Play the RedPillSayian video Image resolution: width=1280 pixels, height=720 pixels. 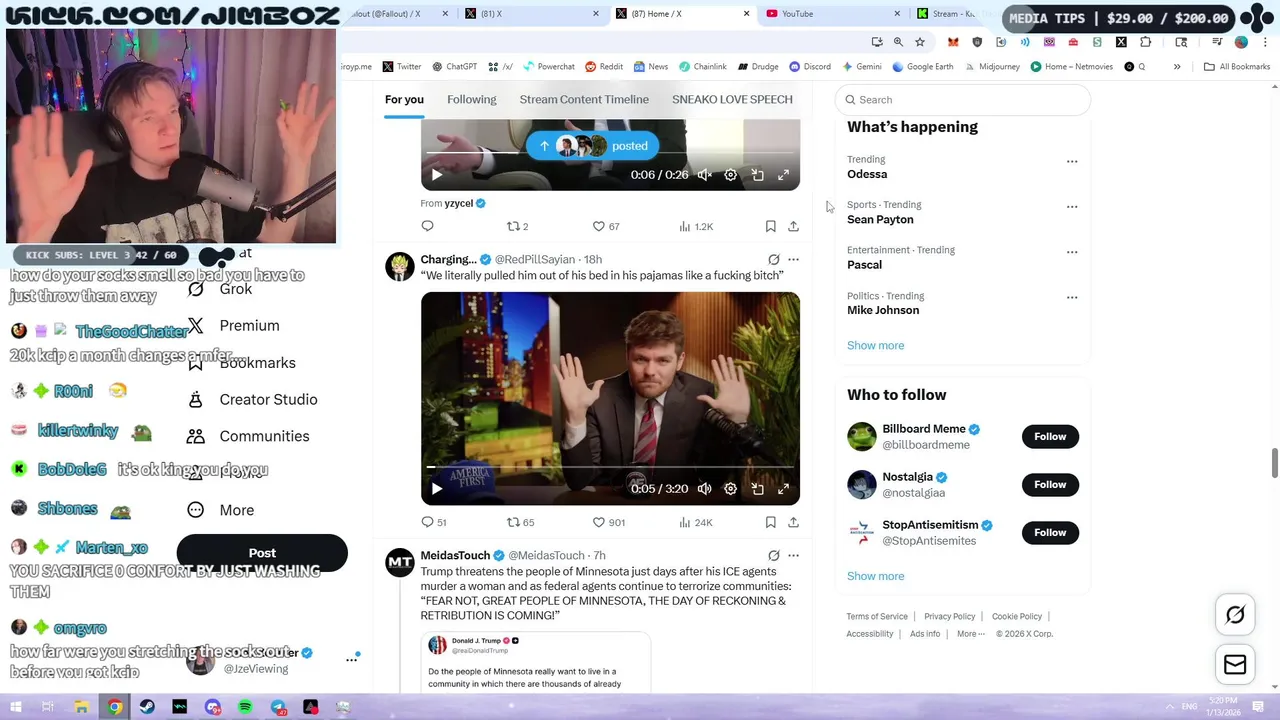(437, 488)
